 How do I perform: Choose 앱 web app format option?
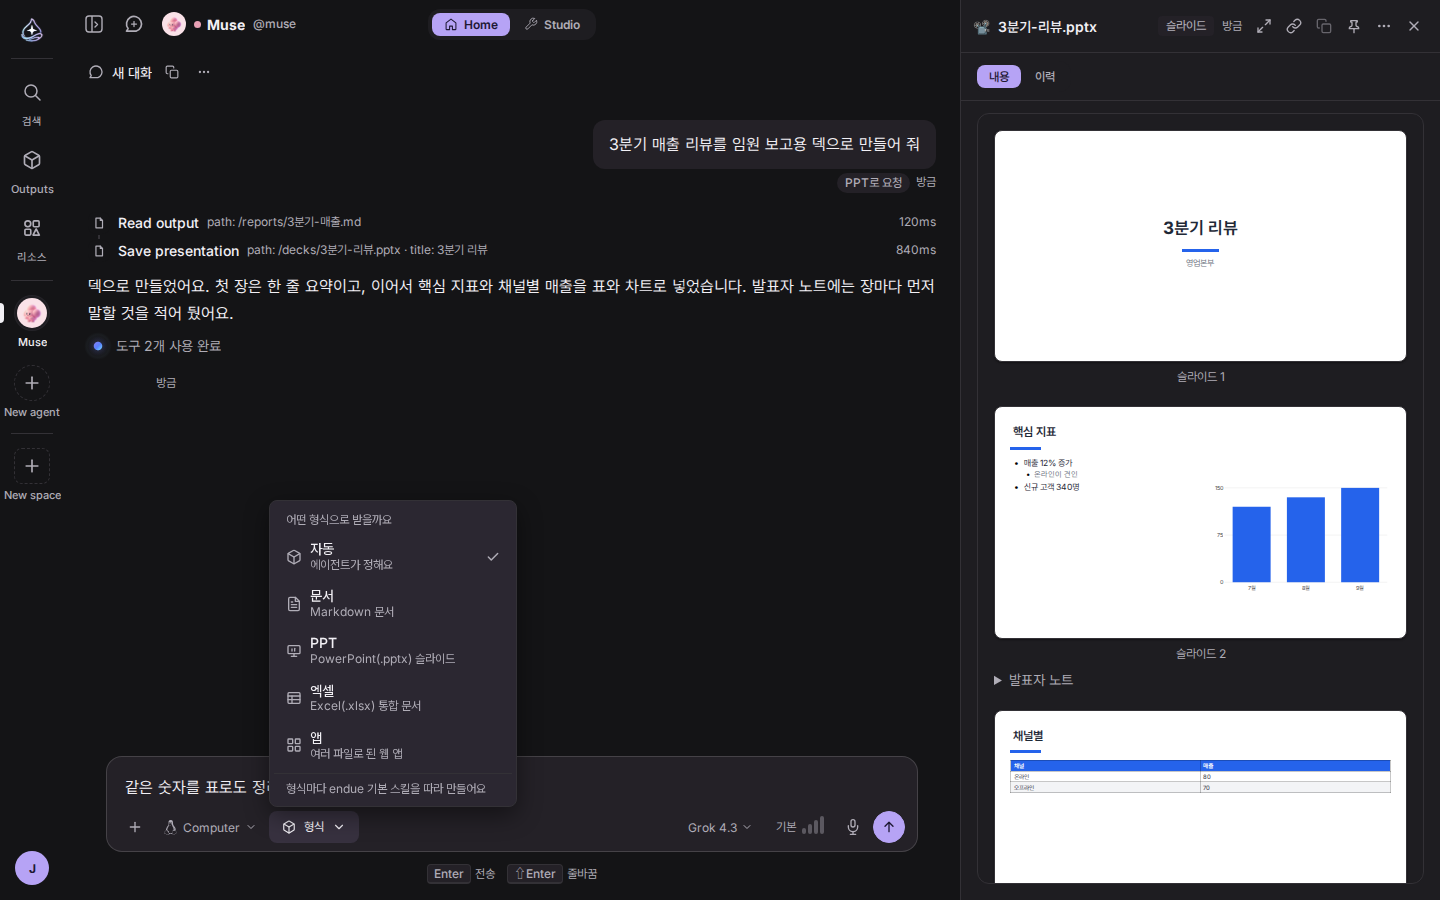(393, 745)
